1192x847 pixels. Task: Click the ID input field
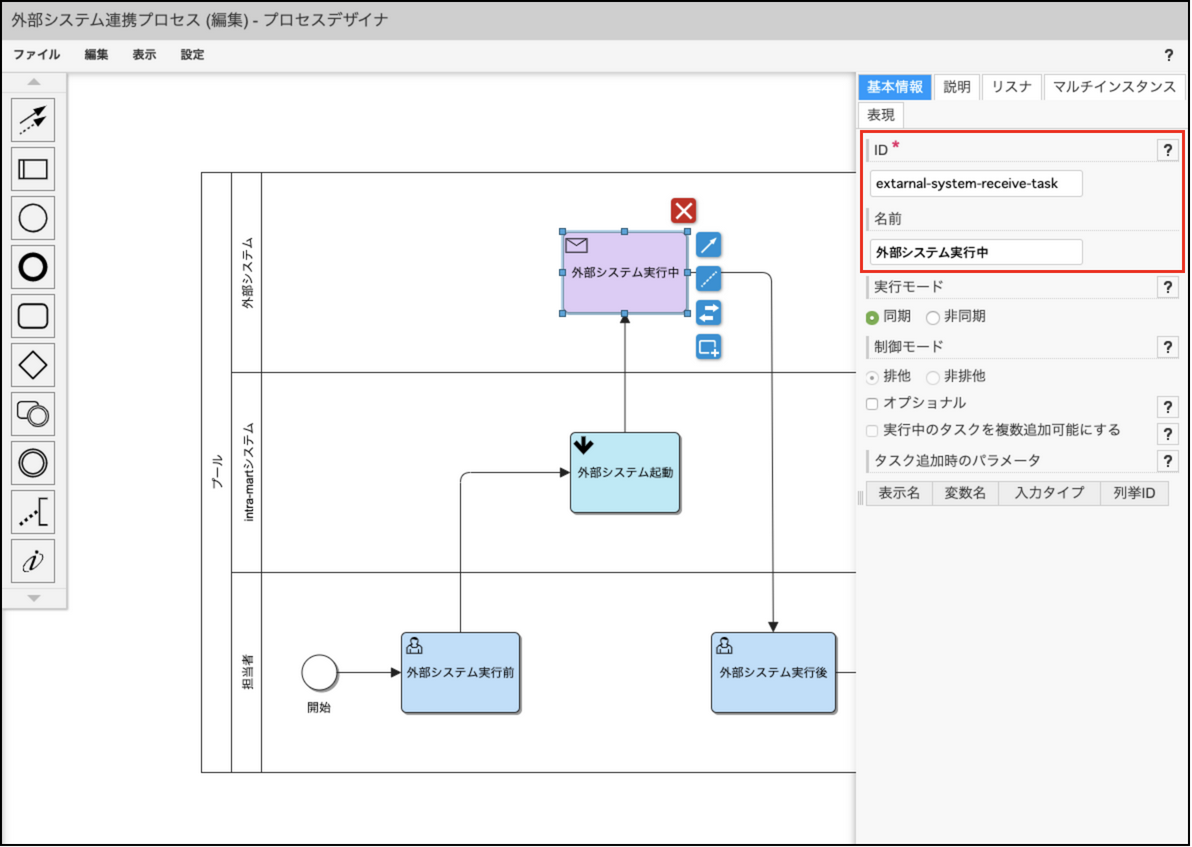(x=975, y=184)
